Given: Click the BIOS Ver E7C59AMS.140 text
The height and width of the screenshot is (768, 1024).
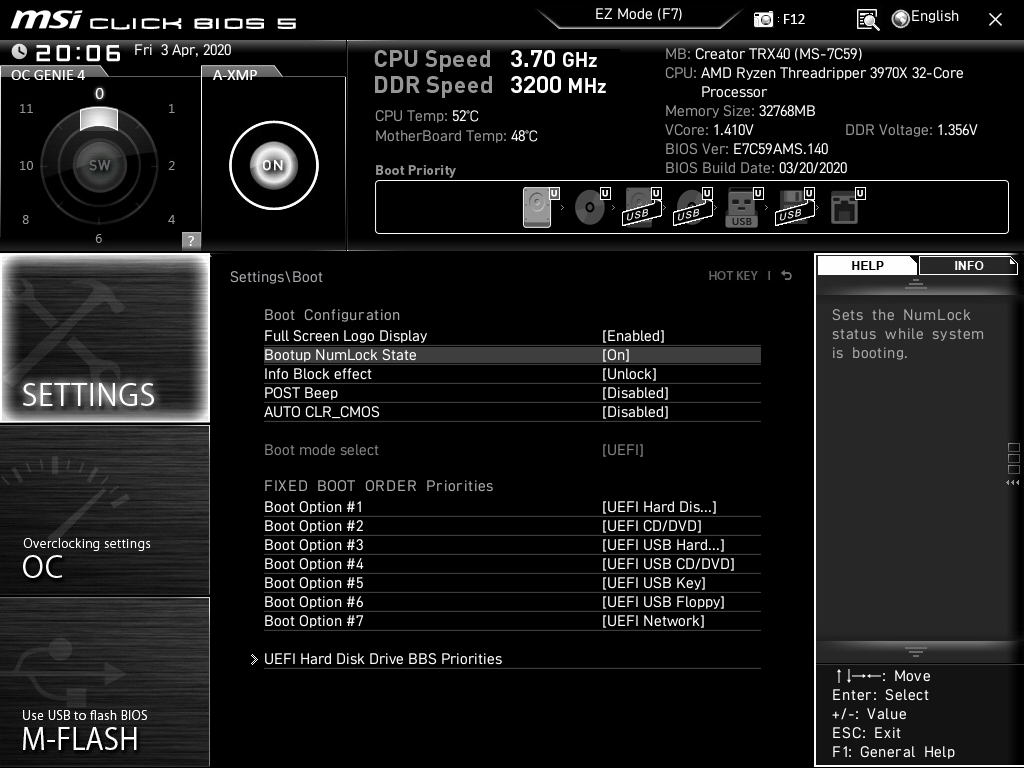Looking at the screenshot, I should [746, 149].
